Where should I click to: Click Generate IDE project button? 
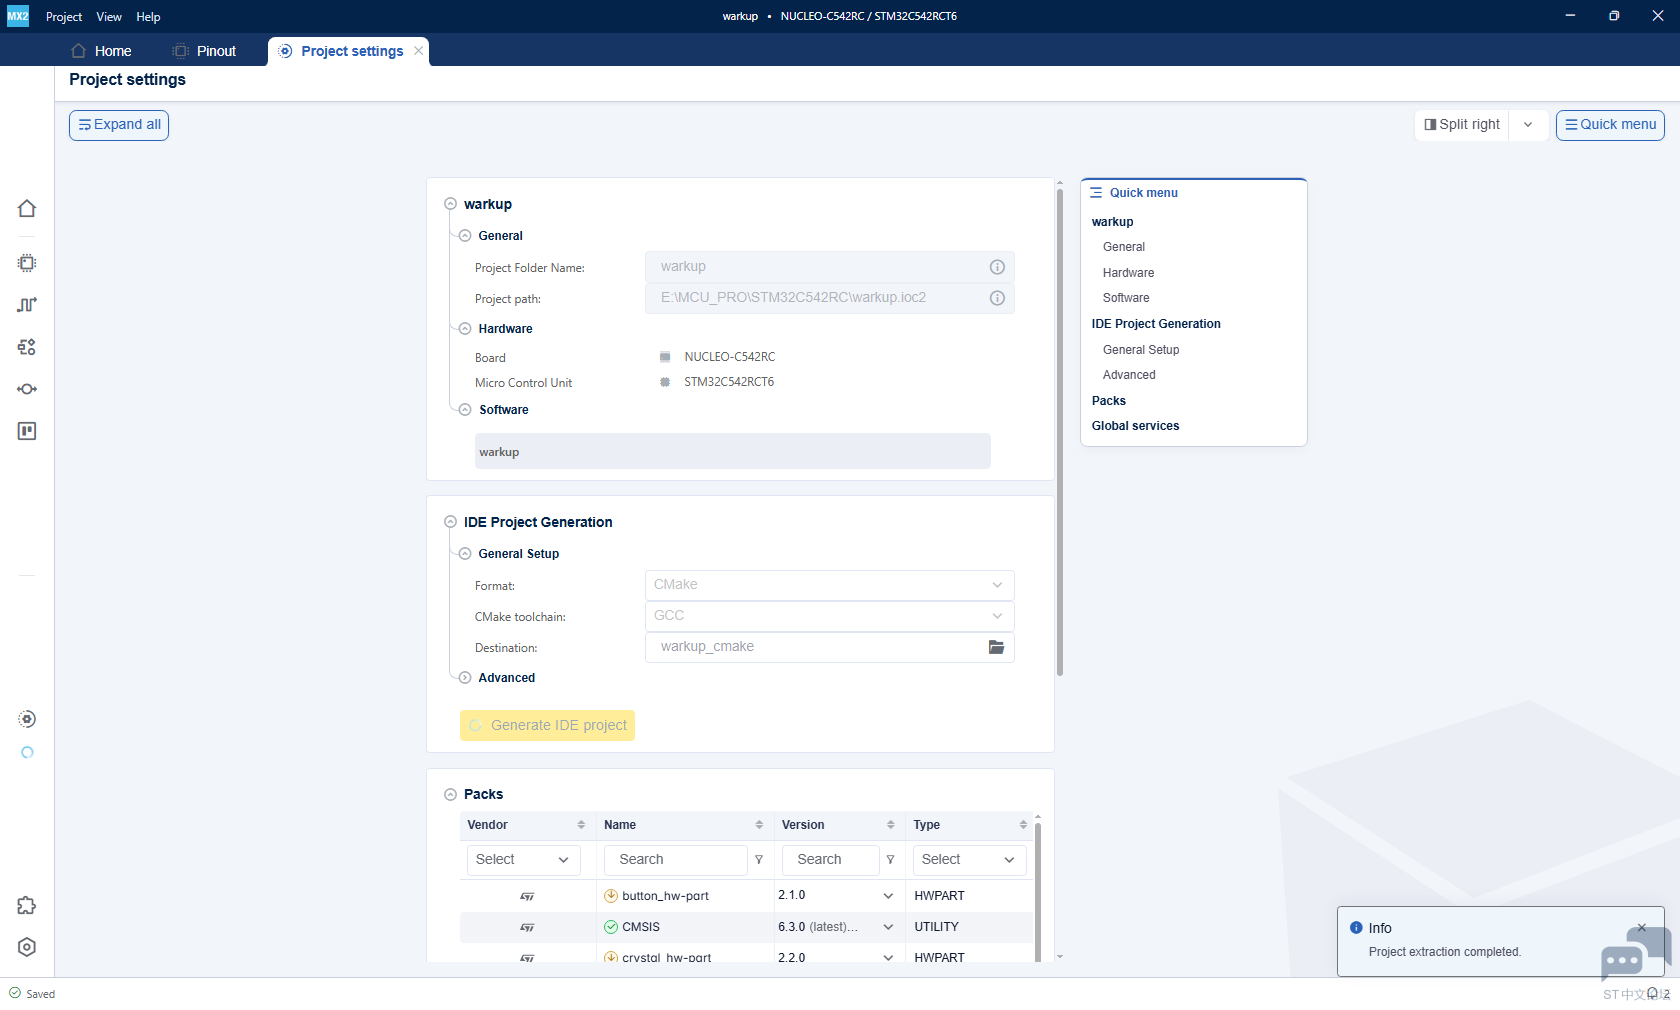547,725
